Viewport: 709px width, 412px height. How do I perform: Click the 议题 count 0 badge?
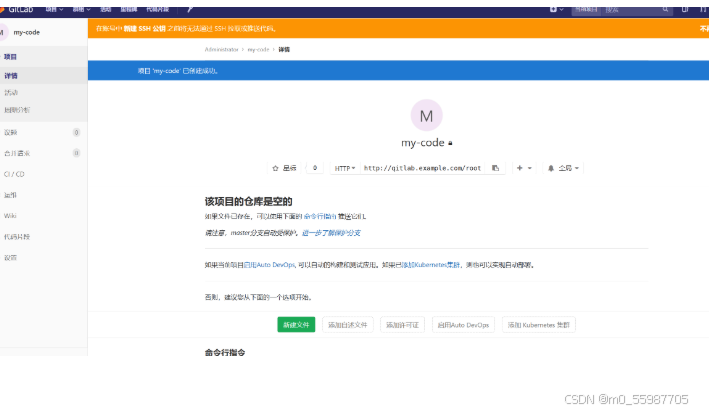tap(76, 133)
